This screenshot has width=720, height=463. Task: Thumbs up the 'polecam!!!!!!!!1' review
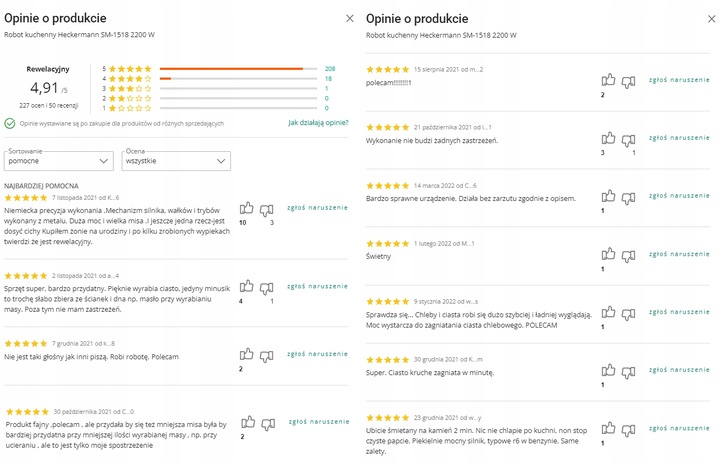[607, 81]
